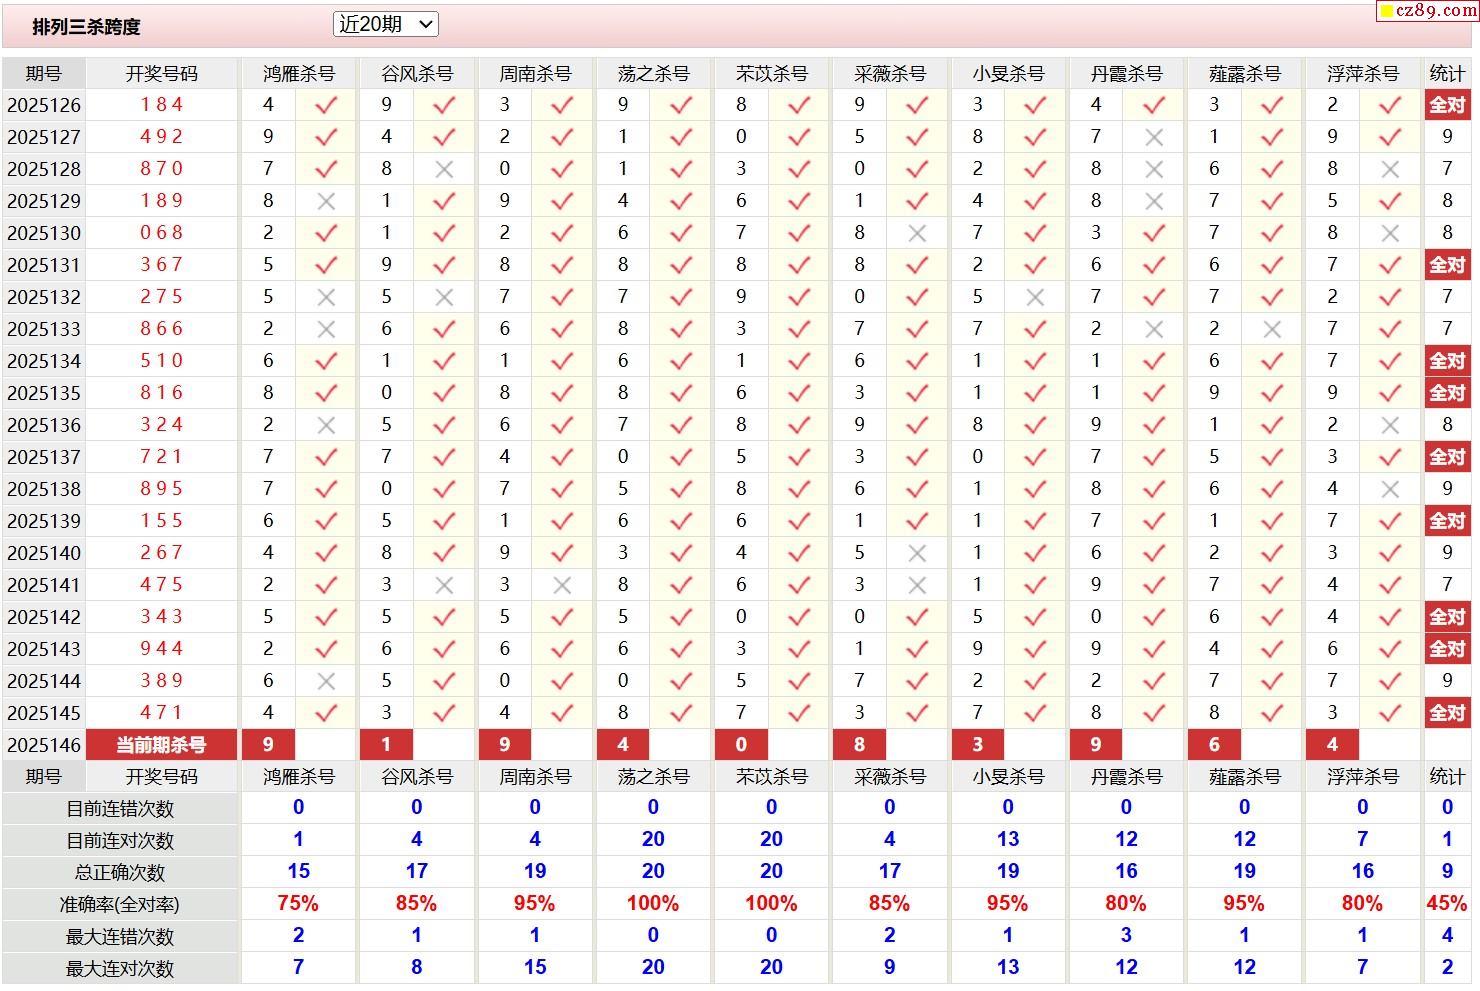Click the 最大连对次数 value 15 for 周南杀号

pos(535,967)
